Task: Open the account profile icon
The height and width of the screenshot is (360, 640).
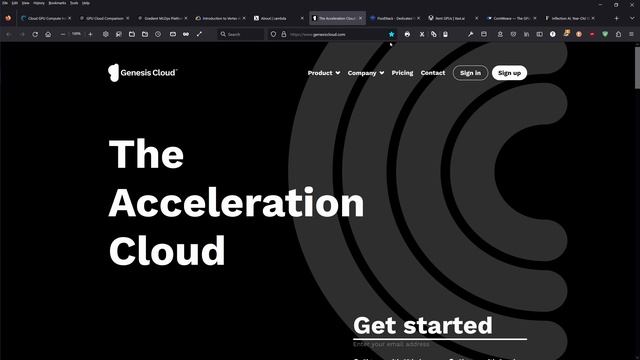Action: [x=500, y=34]
